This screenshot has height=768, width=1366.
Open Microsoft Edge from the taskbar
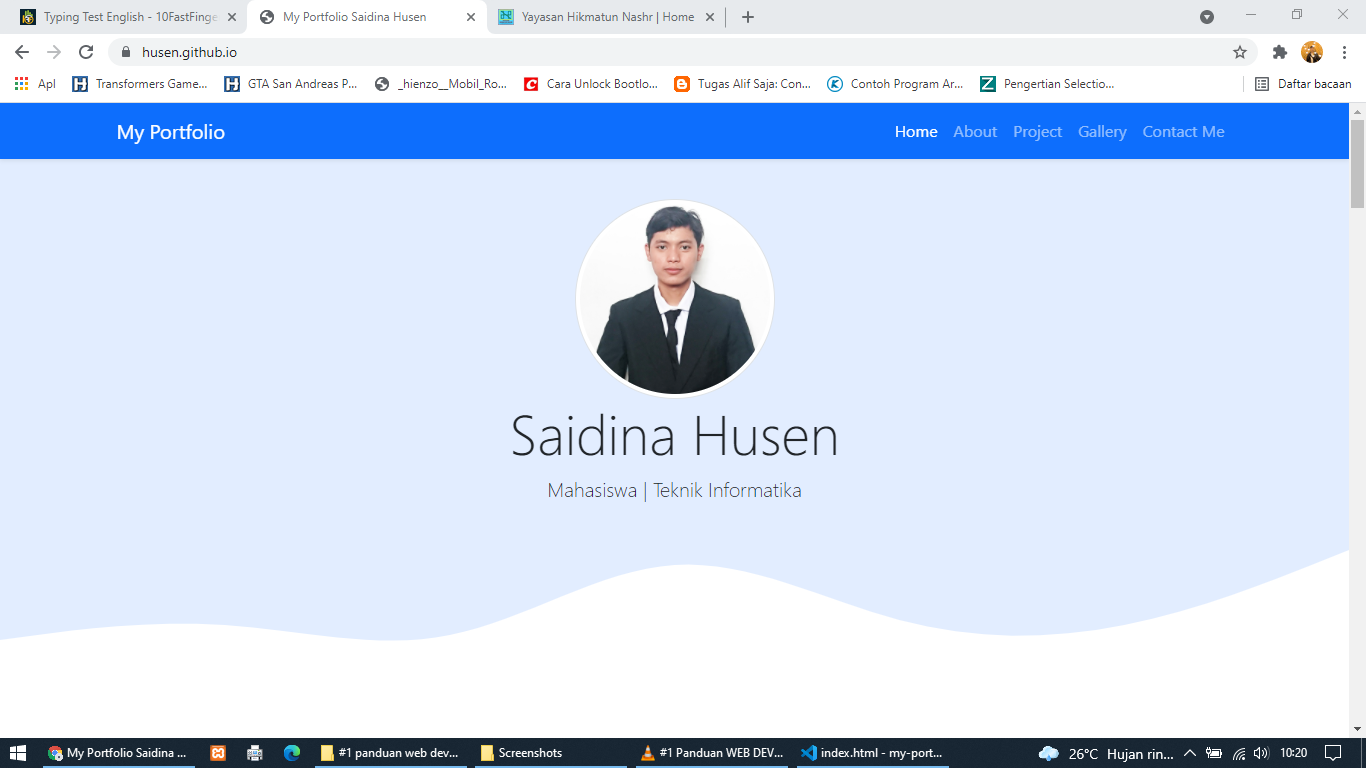[x=292, y=753]
